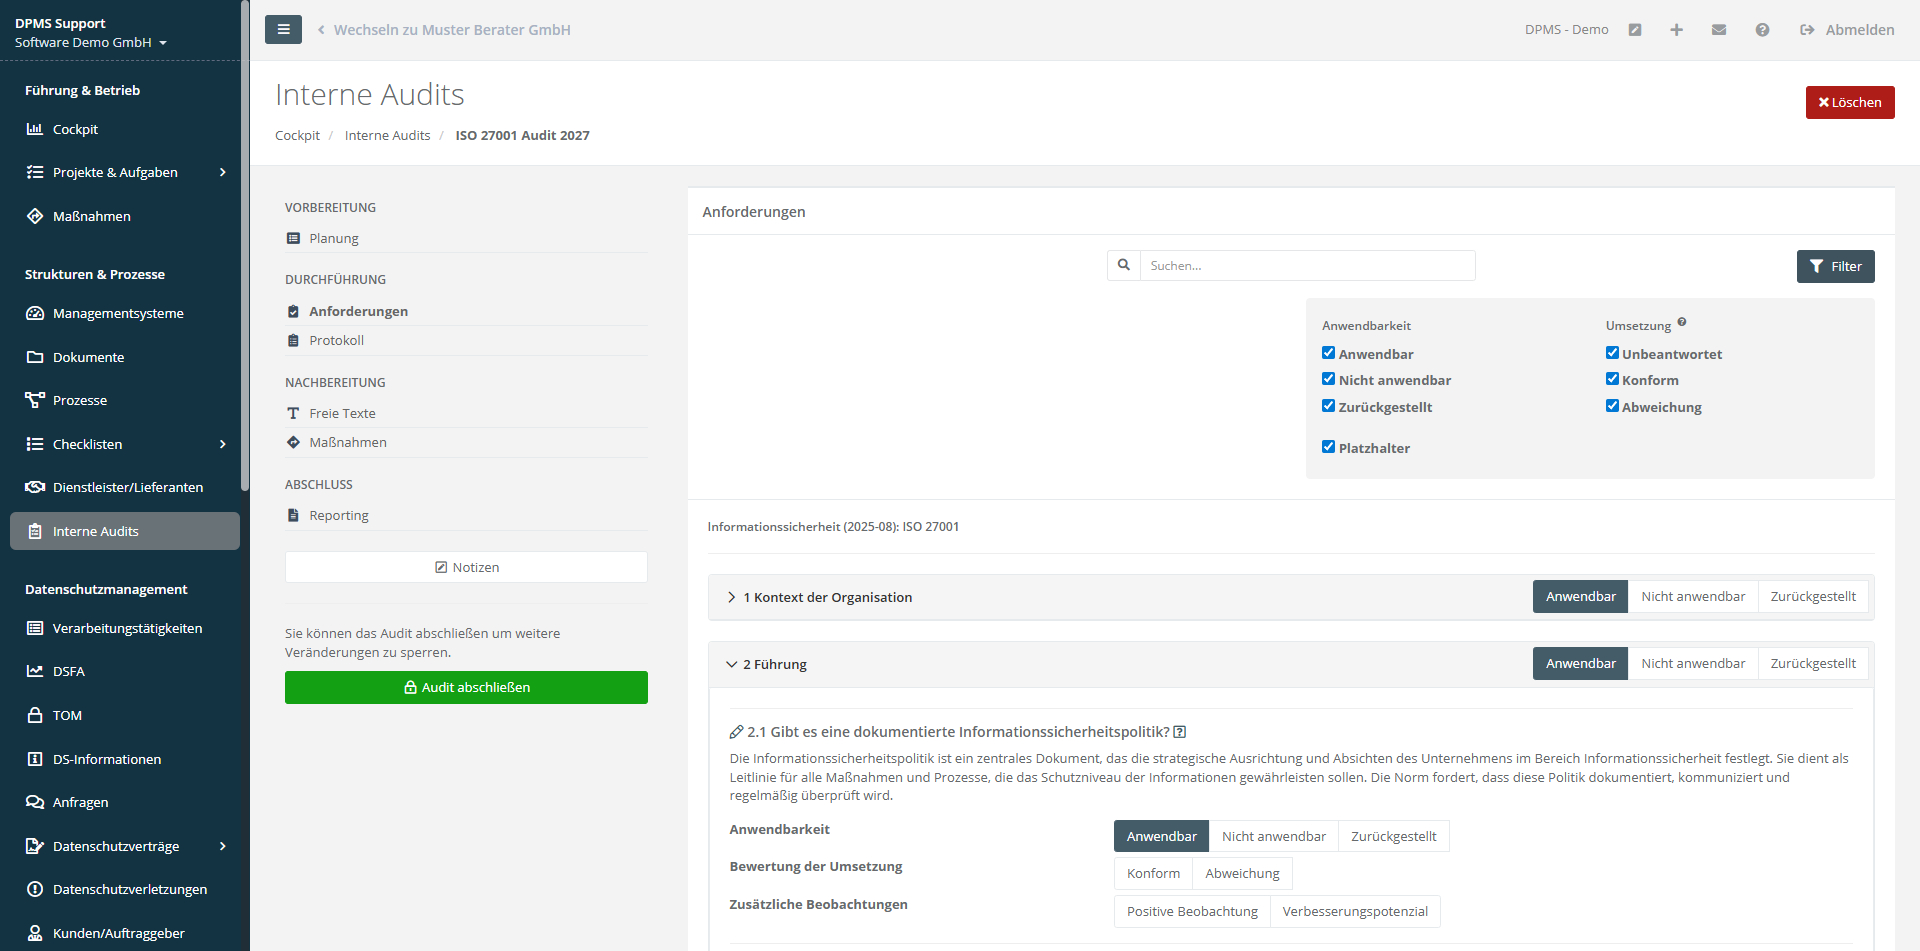Click the green Audit abschließen button
1920x951 pixels.
coord(466,688)
